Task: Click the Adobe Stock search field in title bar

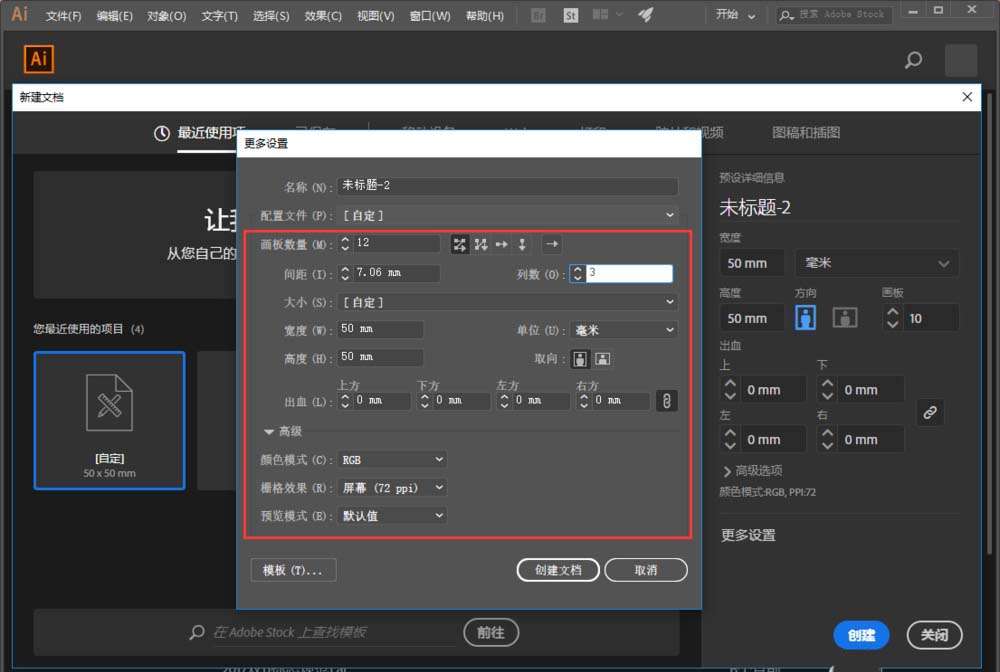Action: click(834, 15)
